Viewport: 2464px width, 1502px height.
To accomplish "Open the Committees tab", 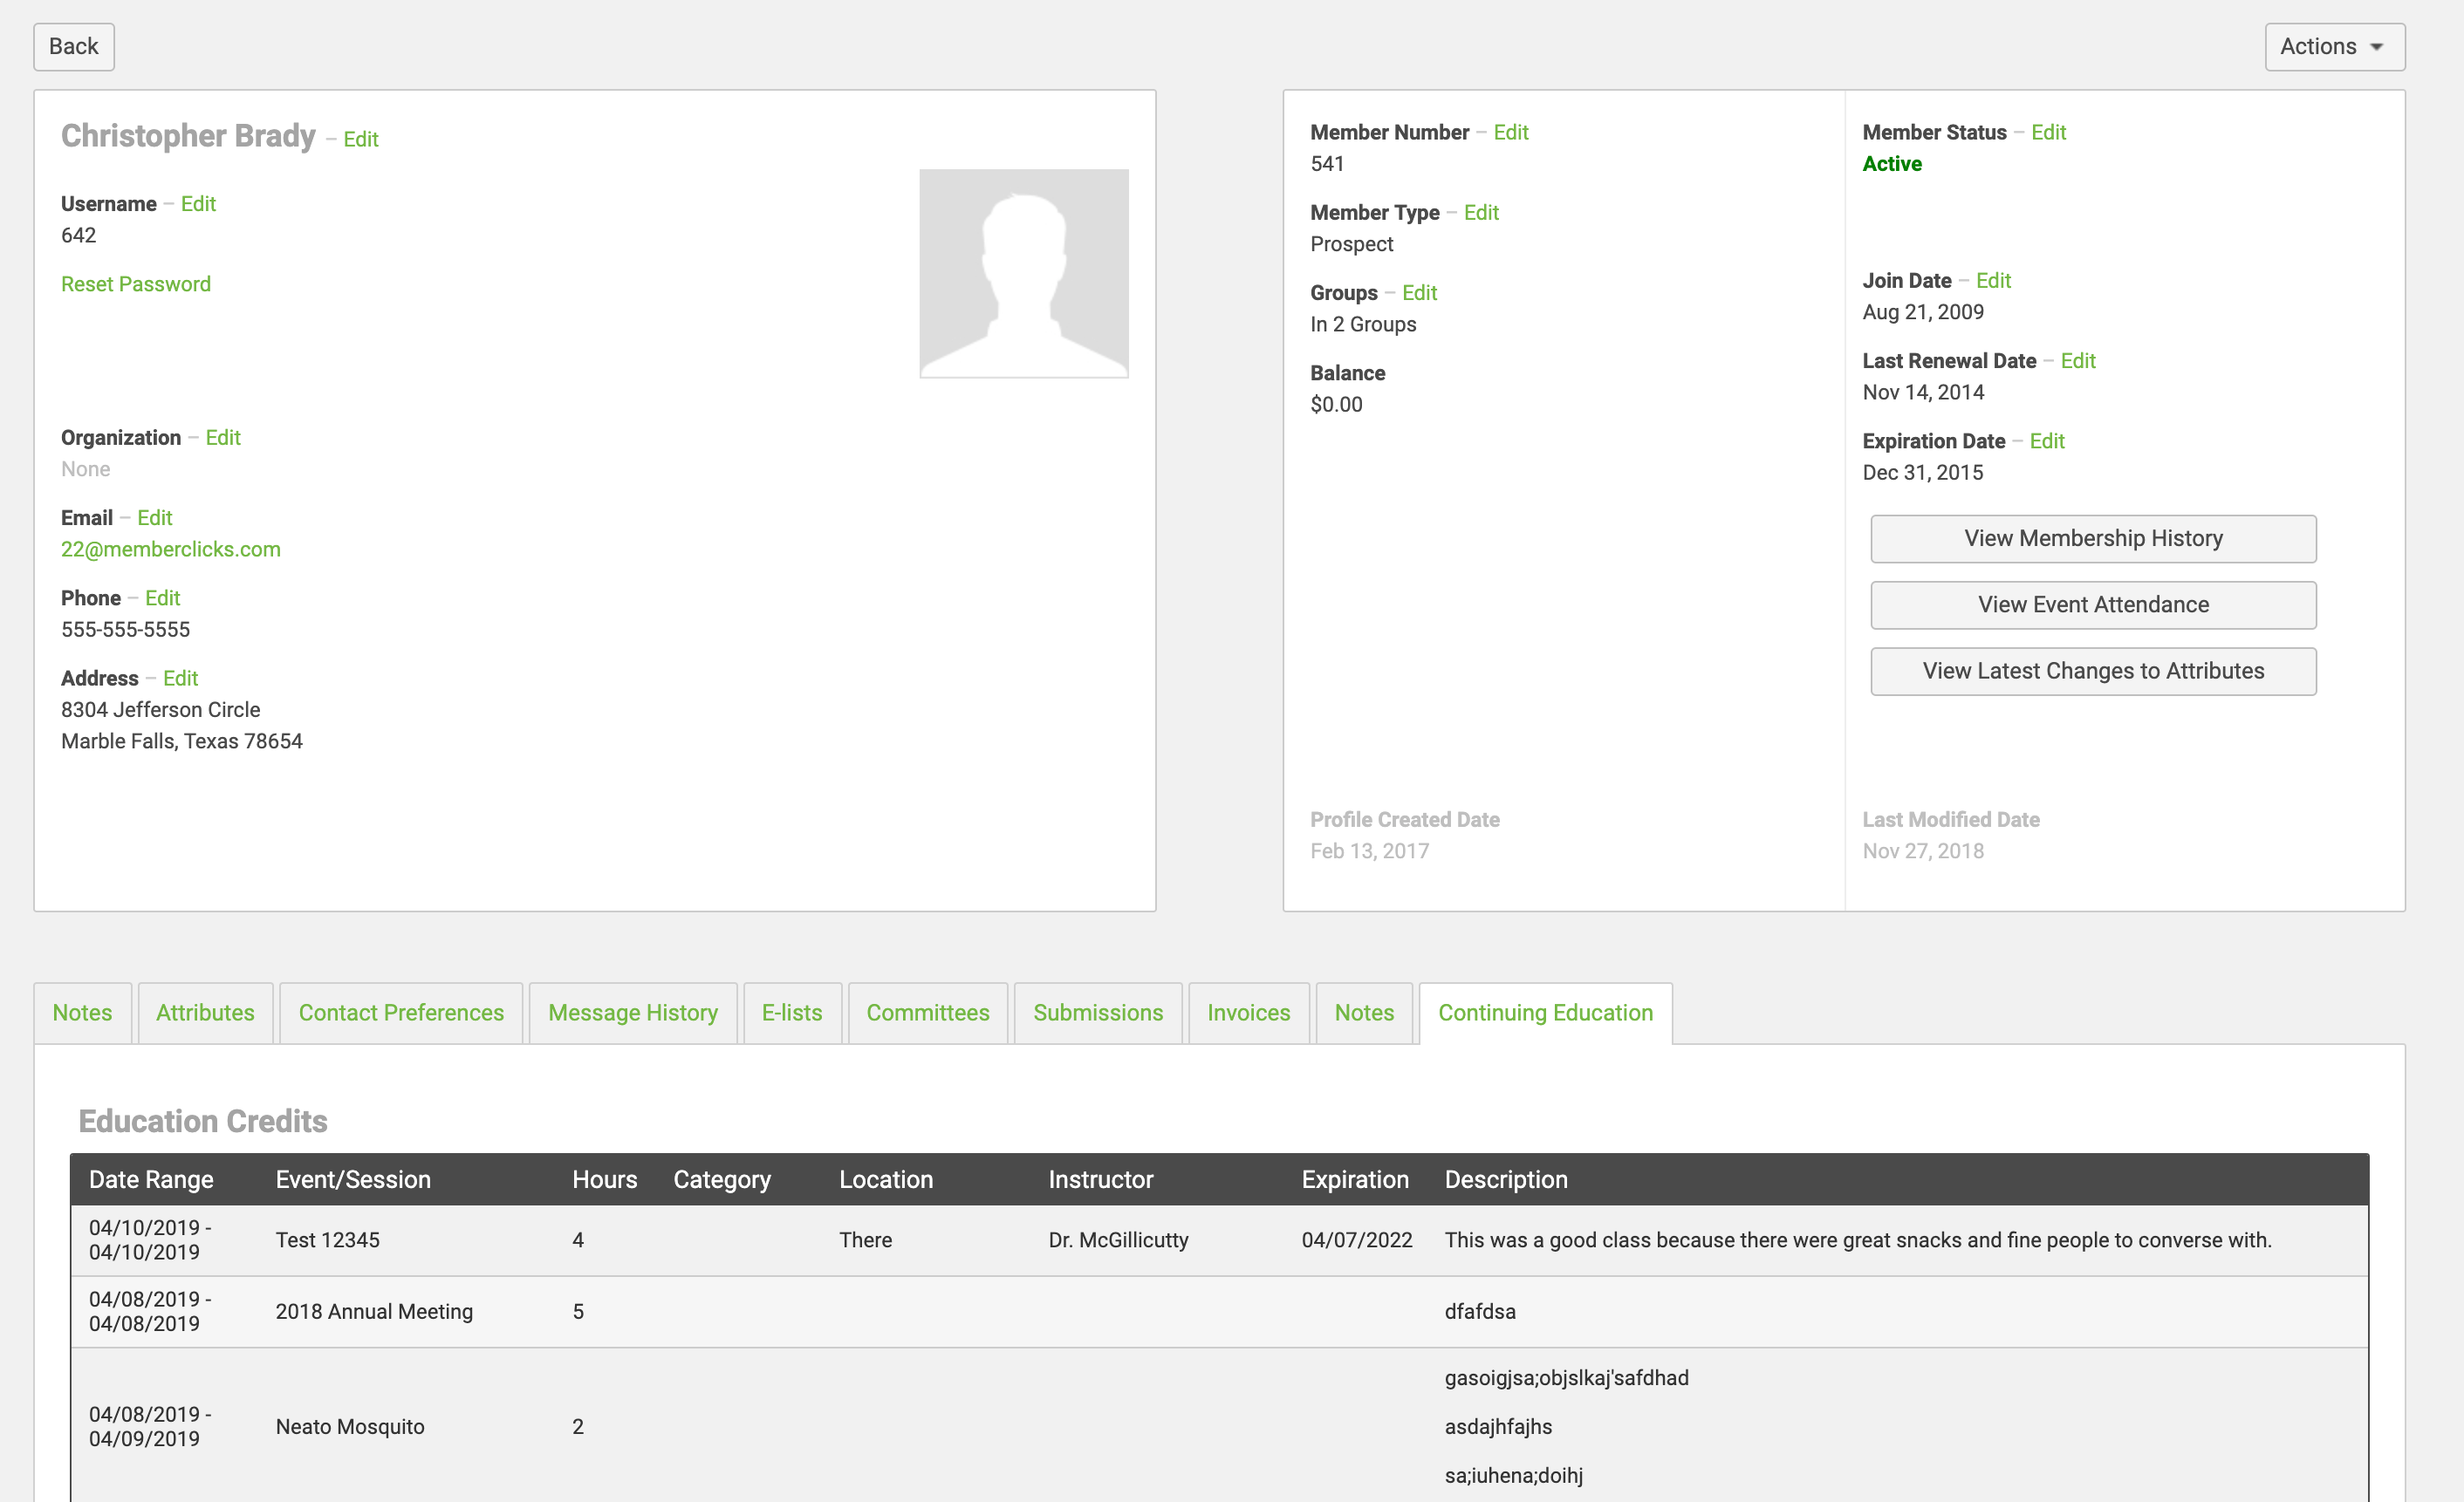I will (927, 1012).
